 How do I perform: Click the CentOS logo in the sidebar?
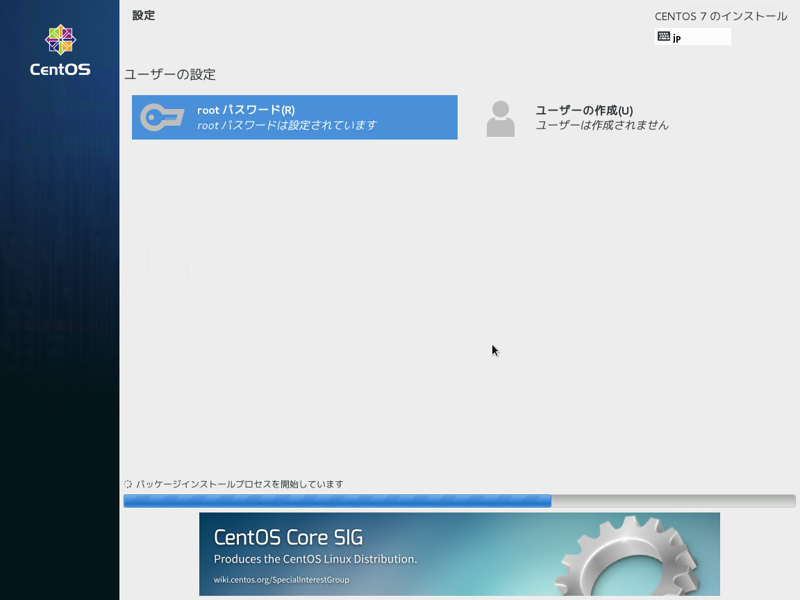(x=60, y=50)
